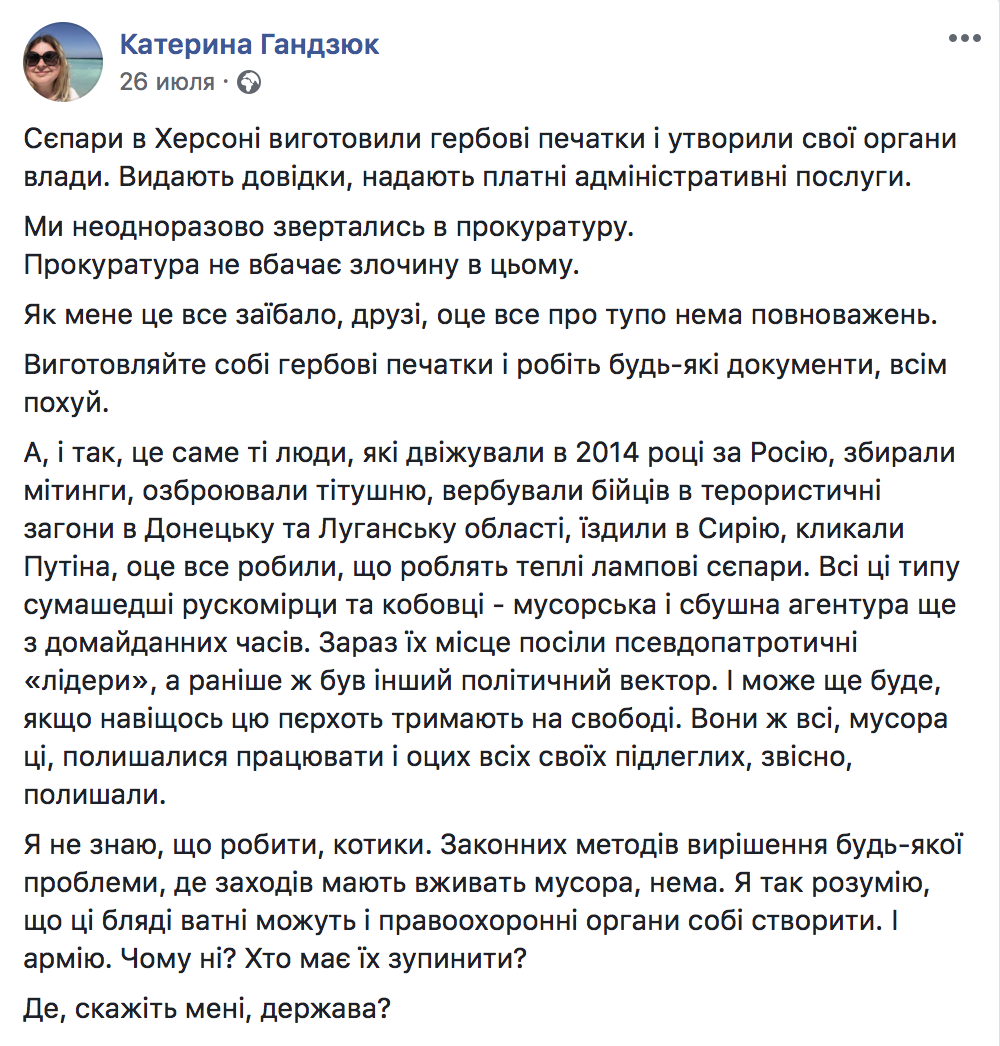Click the "26 июля" post timestamp
The width and height of the screenshot is (1000, 1046).
[x=167, y=82]
